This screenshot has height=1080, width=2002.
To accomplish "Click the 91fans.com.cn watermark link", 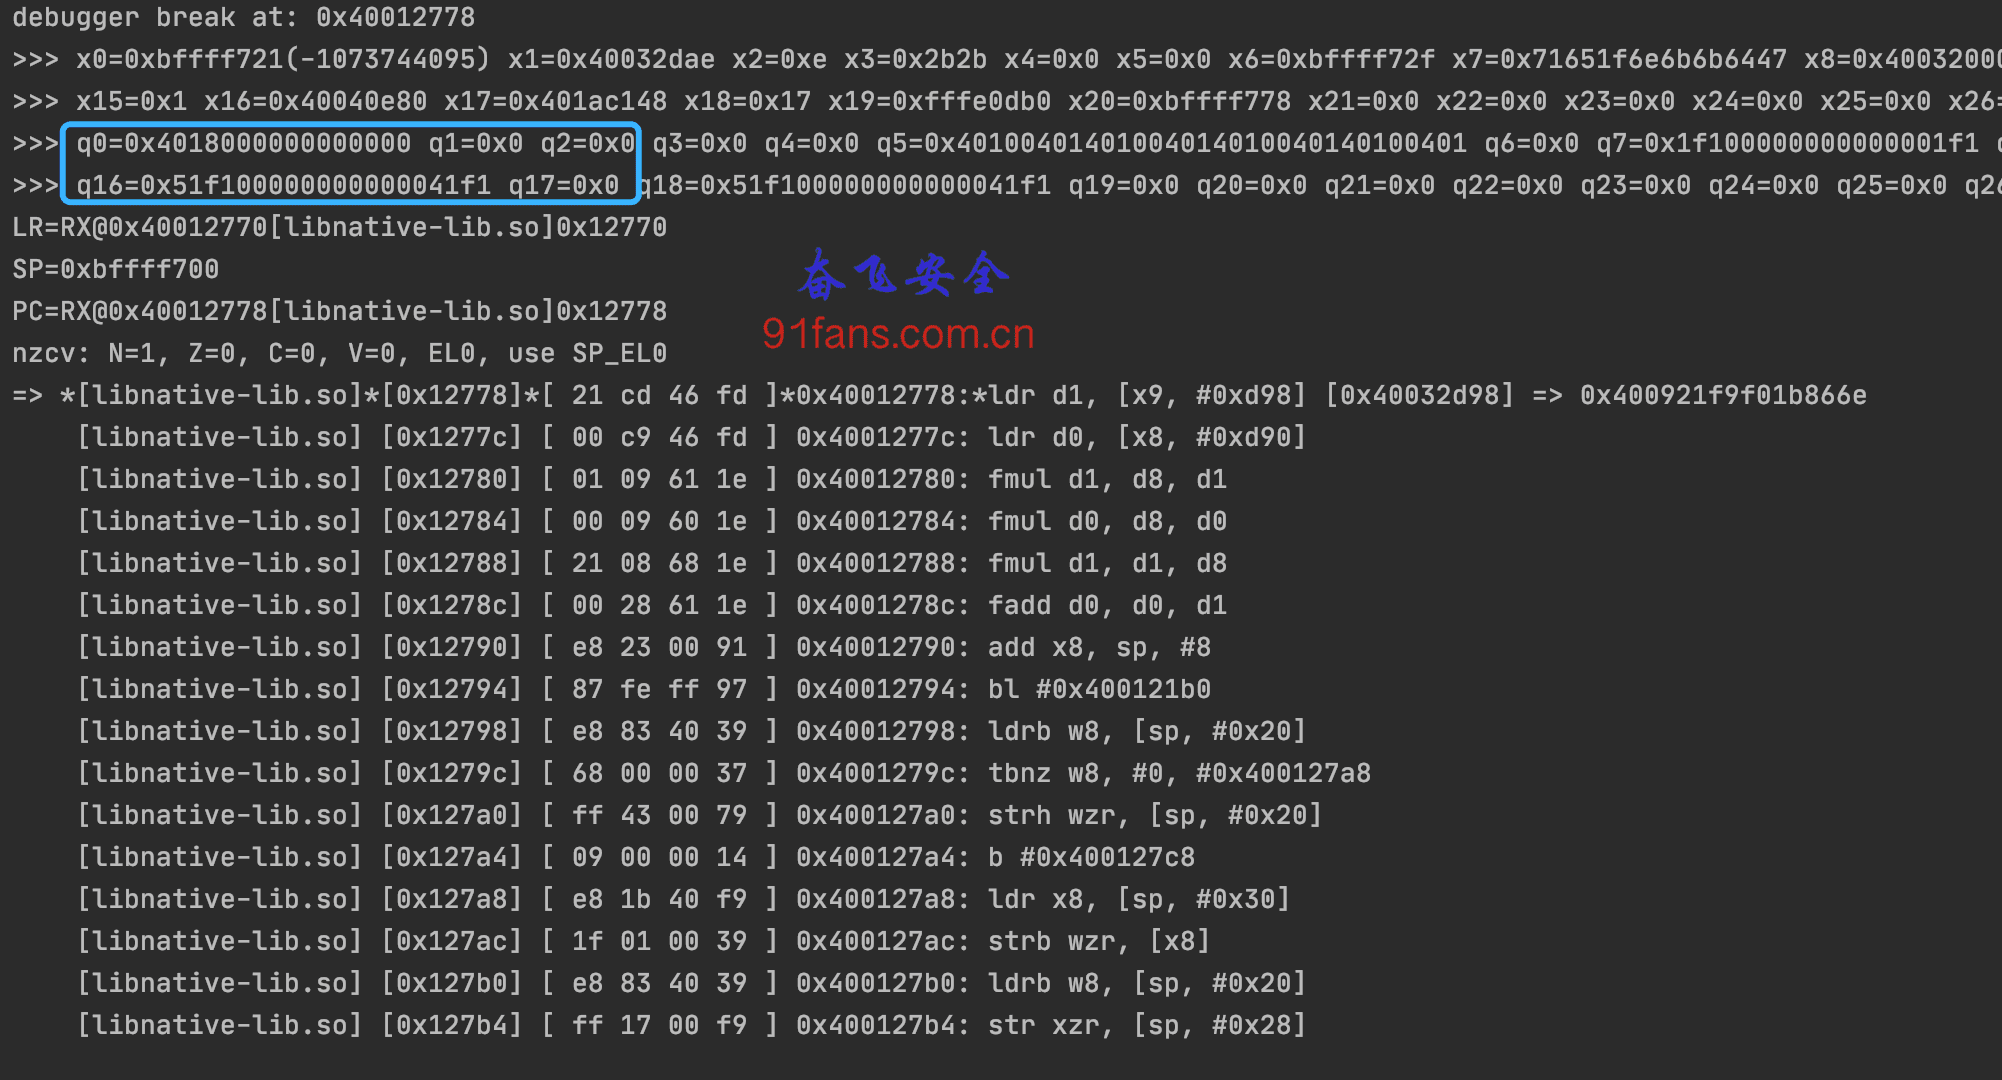I will click(x=898, y=334).
